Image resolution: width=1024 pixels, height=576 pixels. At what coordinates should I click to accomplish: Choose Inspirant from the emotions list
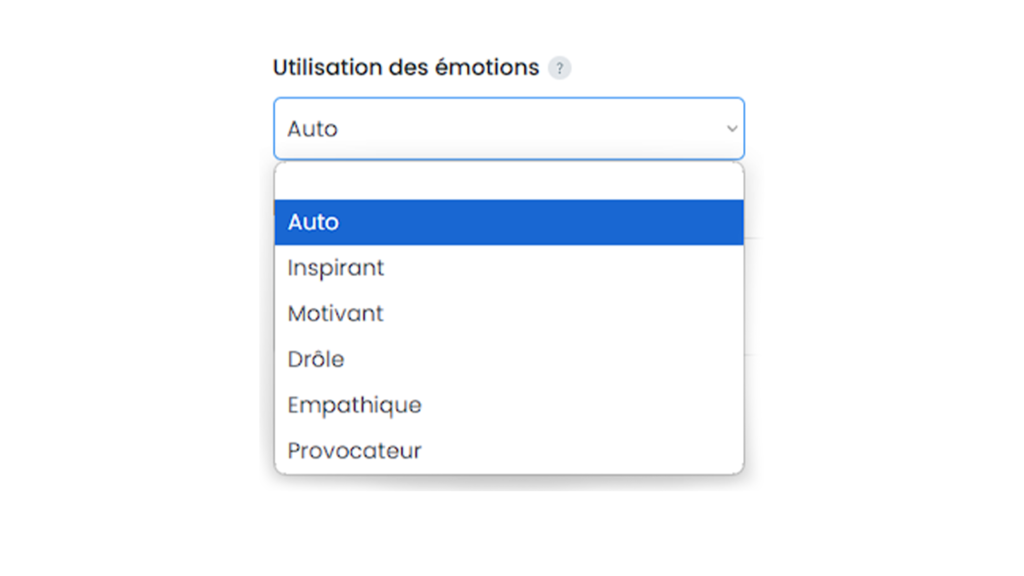point(509,268)
